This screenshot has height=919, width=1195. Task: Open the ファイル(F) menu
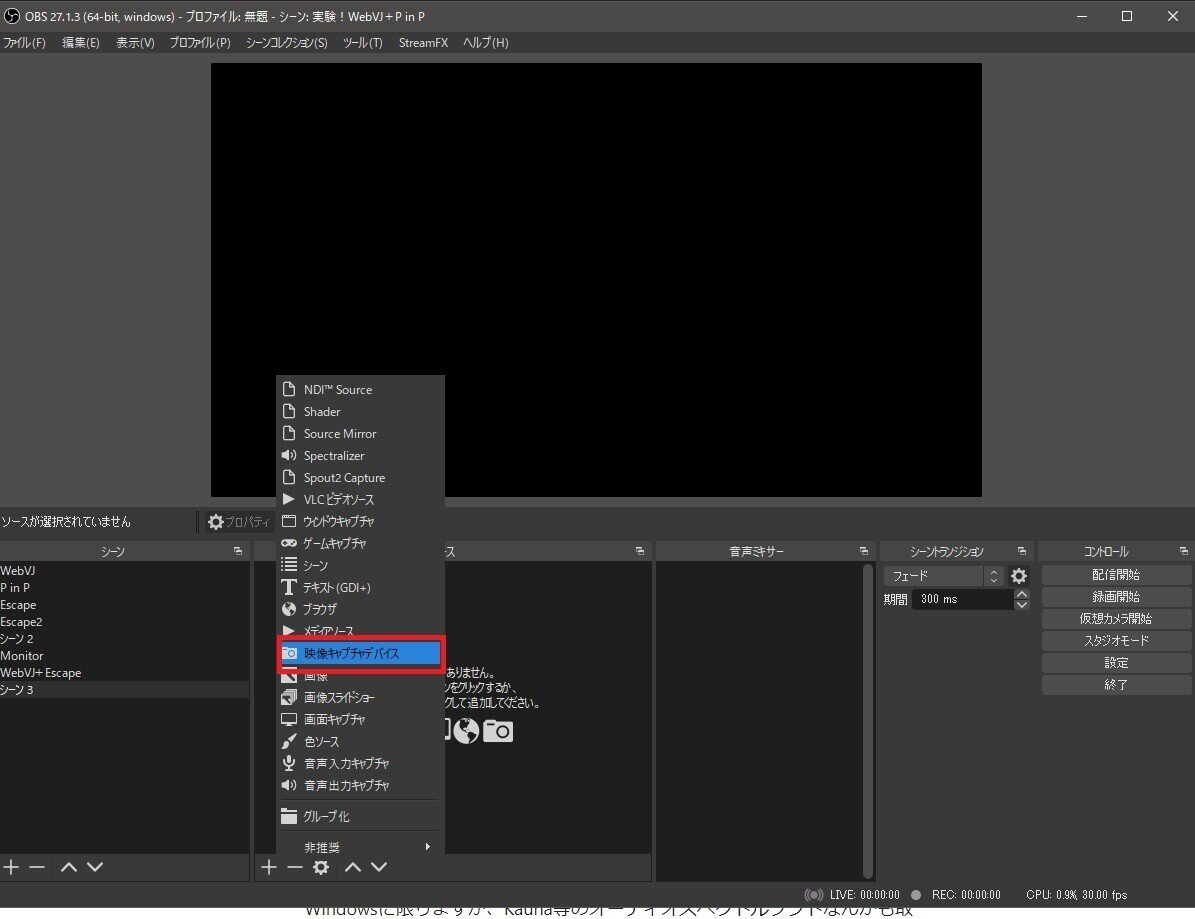click(24, 43)
